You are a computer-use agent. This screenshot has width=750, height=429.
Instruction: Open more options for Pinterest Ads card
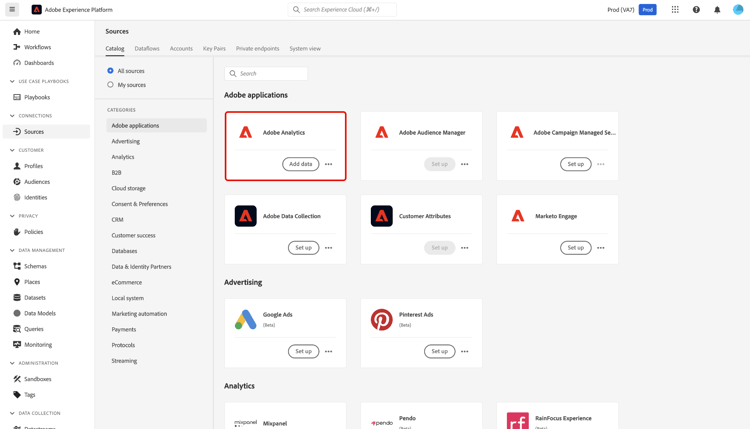click(464, 351)
